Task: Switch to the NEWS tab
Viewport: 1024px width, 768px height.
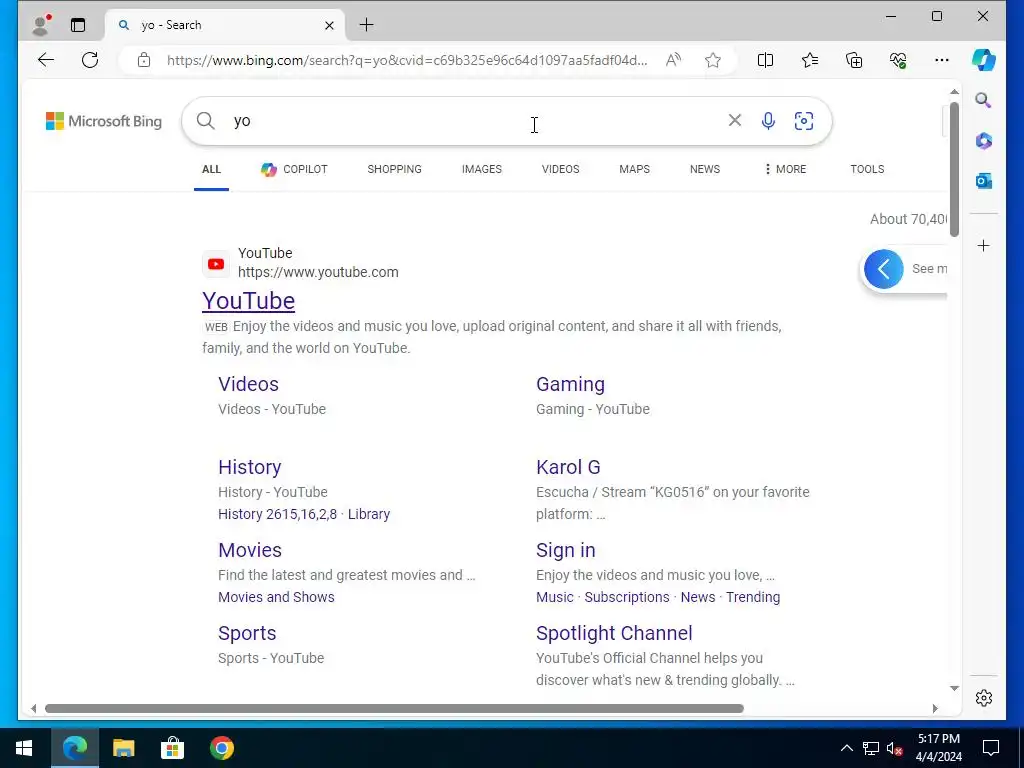Action: click(x=705, y=169)
